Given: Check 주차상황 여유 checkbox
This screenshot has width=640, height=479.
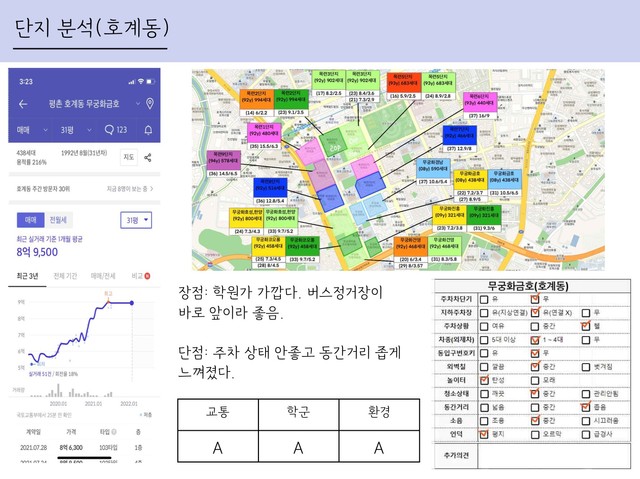Looking at the screenshot, I should pyautogui.click(x=484, y=326).
